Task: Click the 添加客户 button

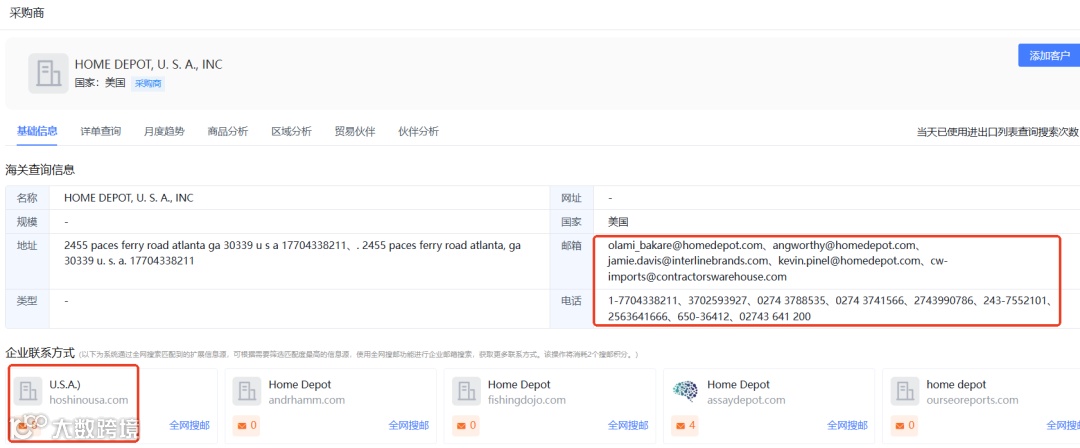Action: [x=1049, y=55]
